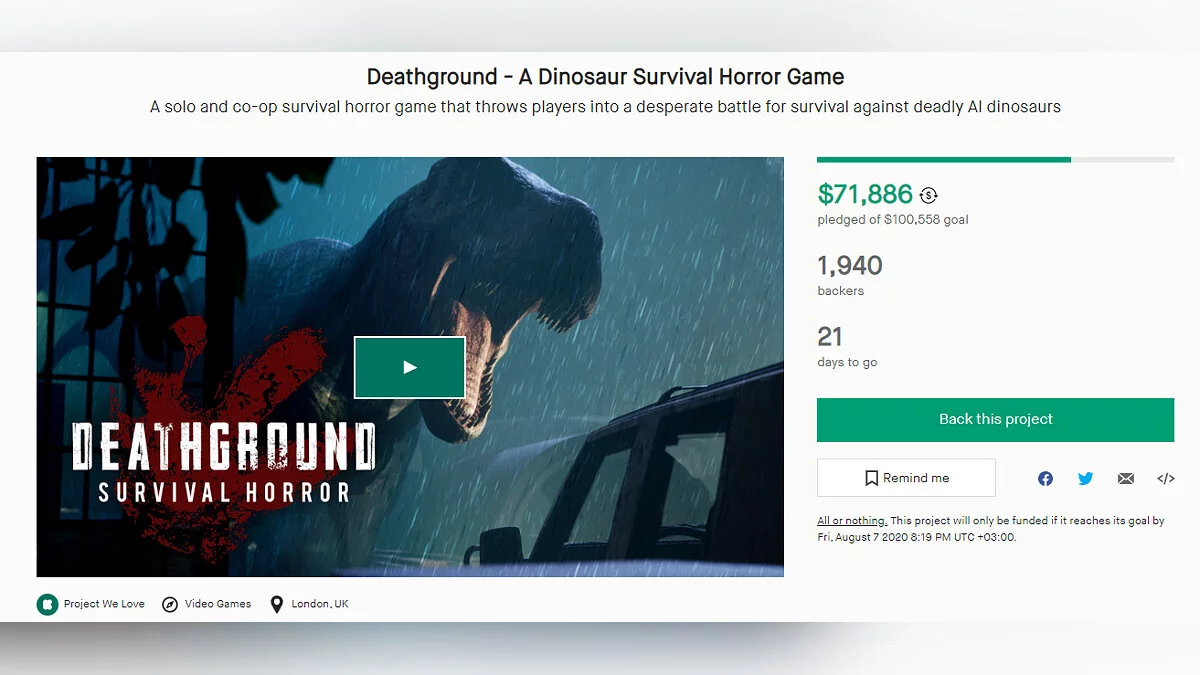Click the Deathground project title heading
This screenshot has width=1200, height=675.
click(605, 77)
